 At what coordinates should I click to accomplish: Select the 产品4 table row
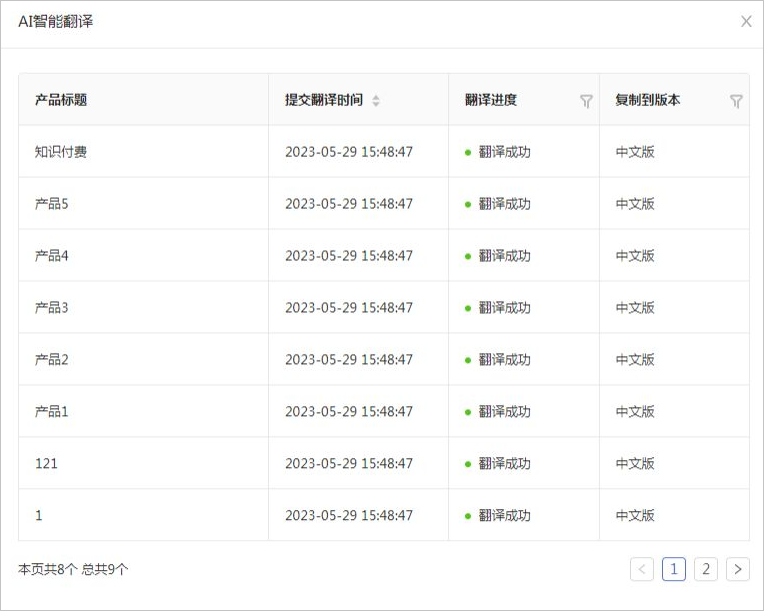52,256
